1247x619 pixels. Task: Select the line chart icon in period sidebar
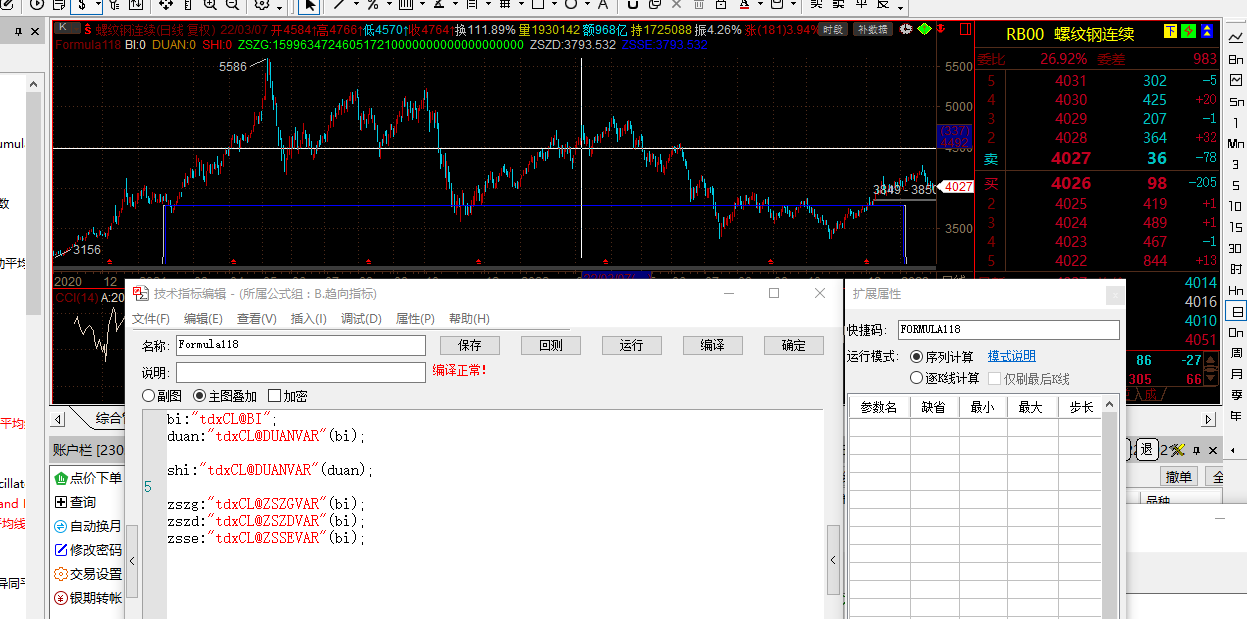pos(1237,40)
